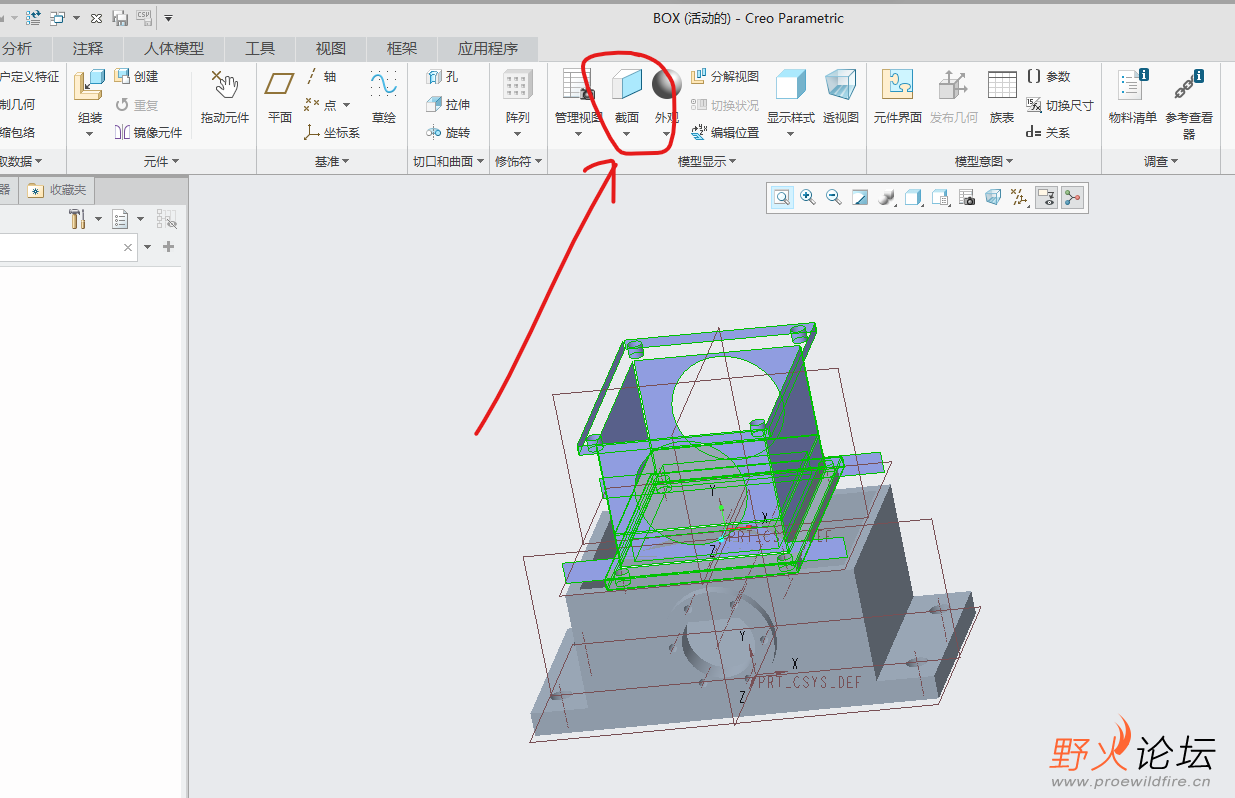Image resolution: width=1235 pixels, height=798 pixels.
Task: Select the 坐标系 (Coordinate System) tool
Action: [332, 132]
